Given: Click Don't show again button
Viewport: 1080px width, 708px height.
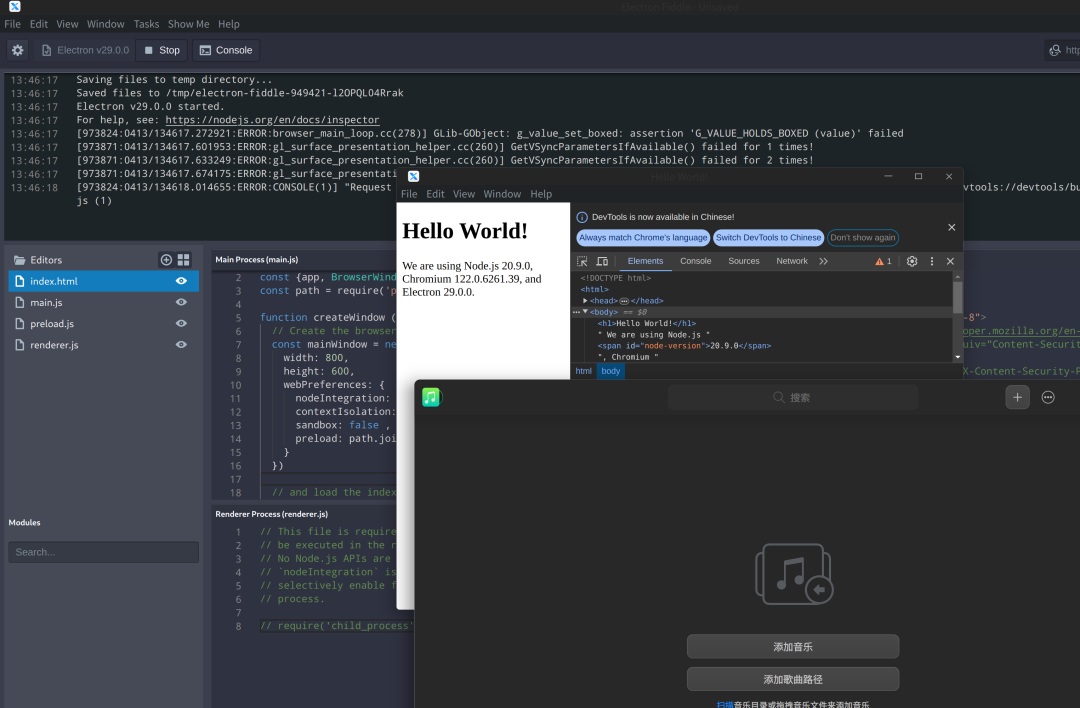Looking at the screenshot, I should click(862, 238).
